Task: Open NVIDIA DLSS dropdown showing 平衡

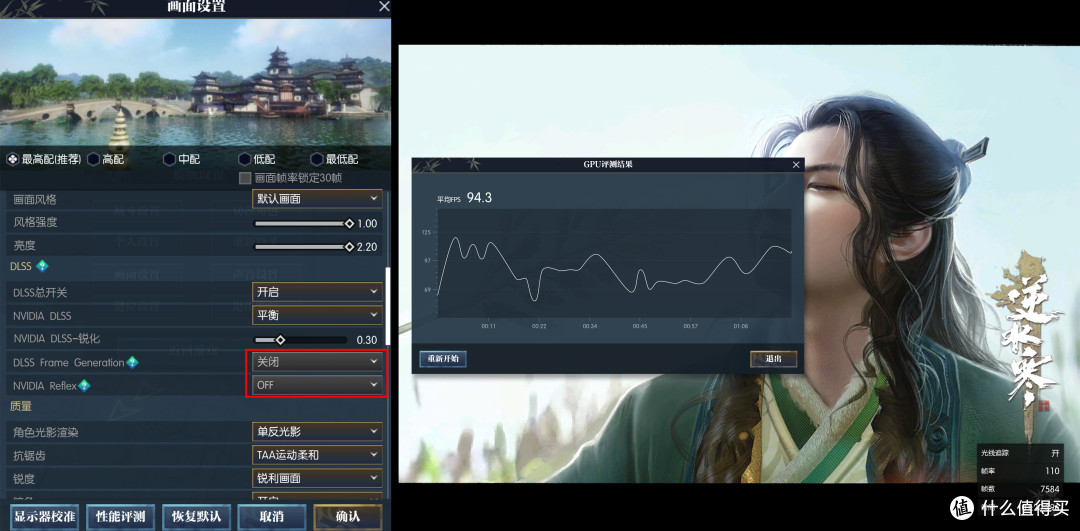Action: 317,315
